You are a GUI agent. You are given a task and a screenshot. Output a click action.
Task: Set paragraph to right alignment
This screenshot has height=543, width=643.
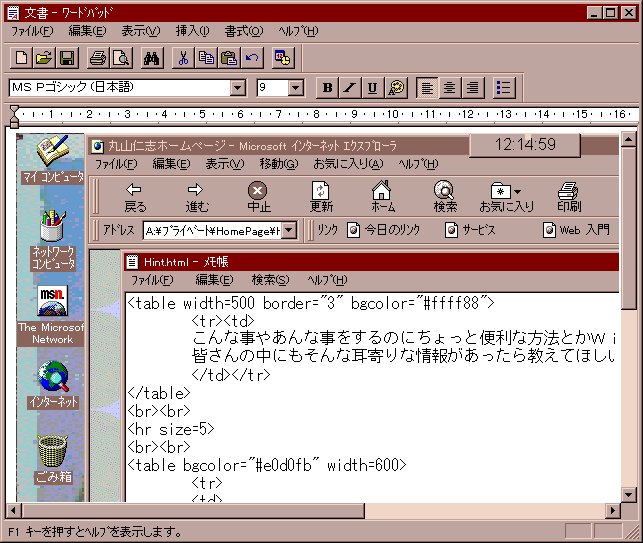[472, 88]
